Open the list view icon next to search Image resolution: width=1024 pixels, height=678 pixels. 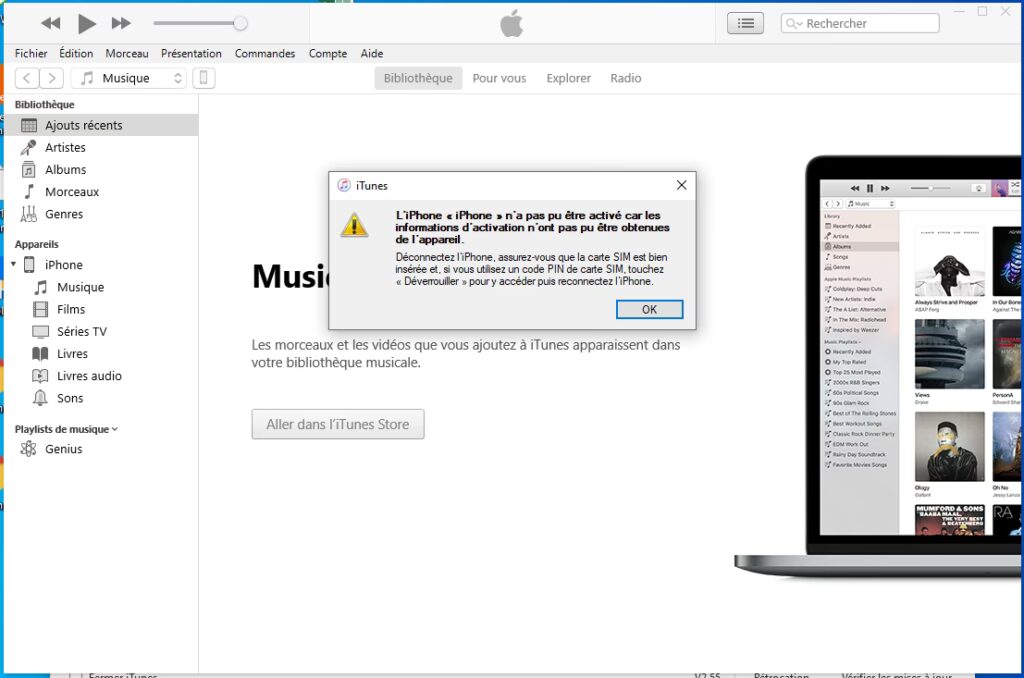745,23
